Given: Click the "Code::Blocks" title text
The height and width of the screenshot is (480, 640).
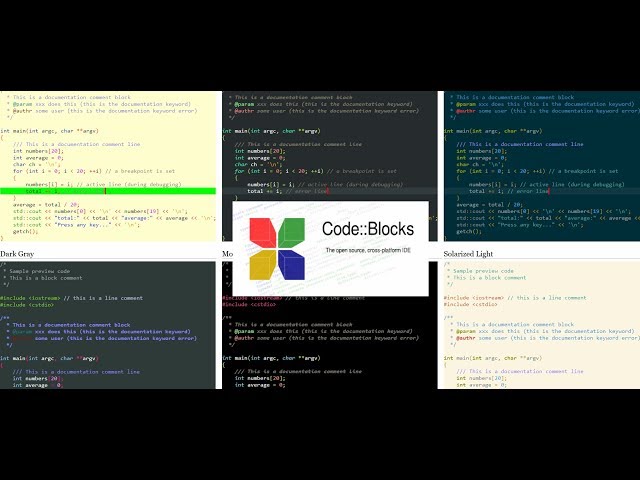Looking at the screenshot, I should coord(368,229).
